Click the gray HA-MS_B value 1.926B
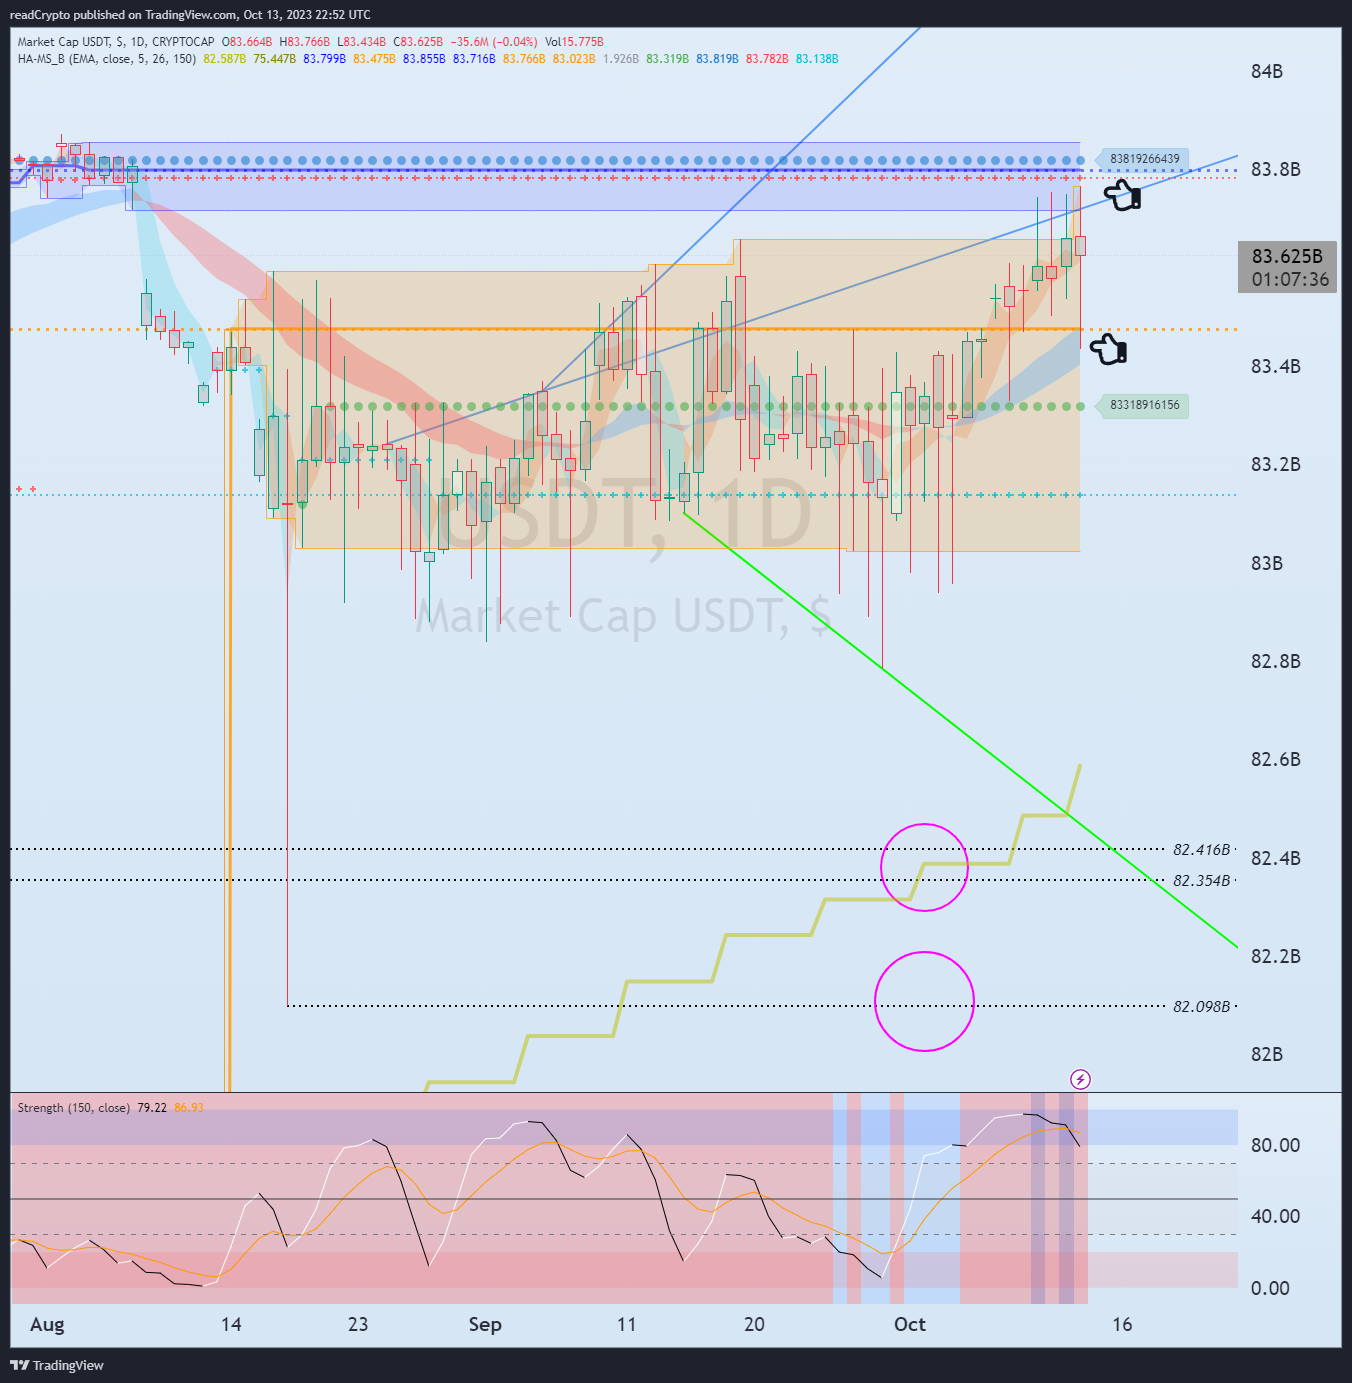1352x1383 pixels. [621, 59]
